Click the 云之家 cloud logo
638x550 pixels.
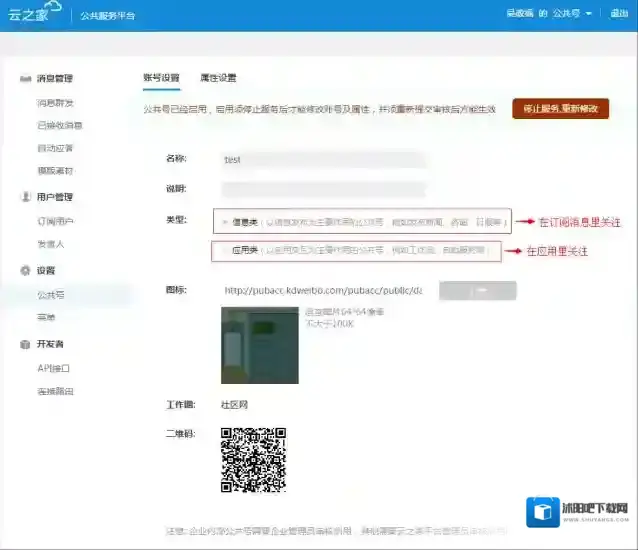(x=35, y=12)
